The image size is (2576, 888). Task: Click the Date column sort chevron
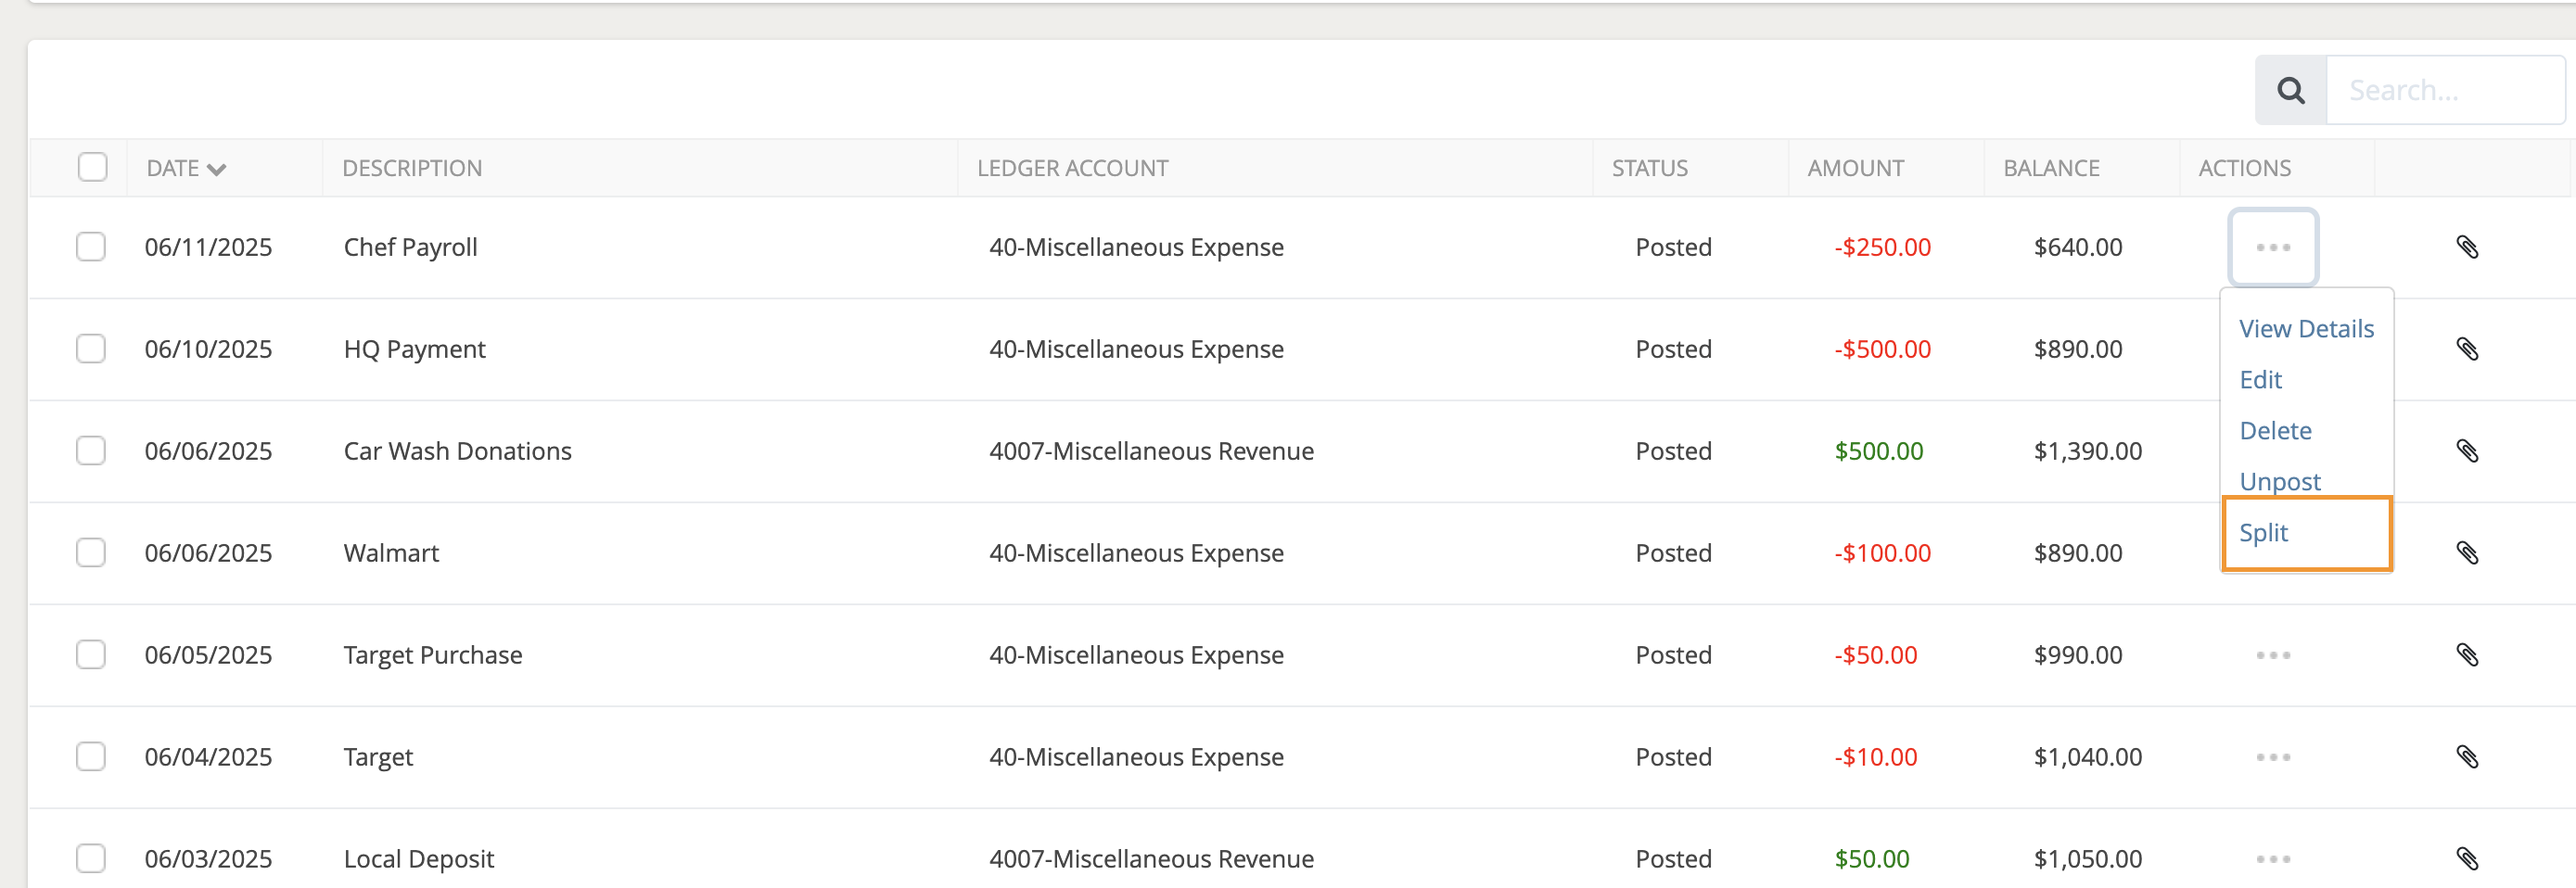[219, 169]
